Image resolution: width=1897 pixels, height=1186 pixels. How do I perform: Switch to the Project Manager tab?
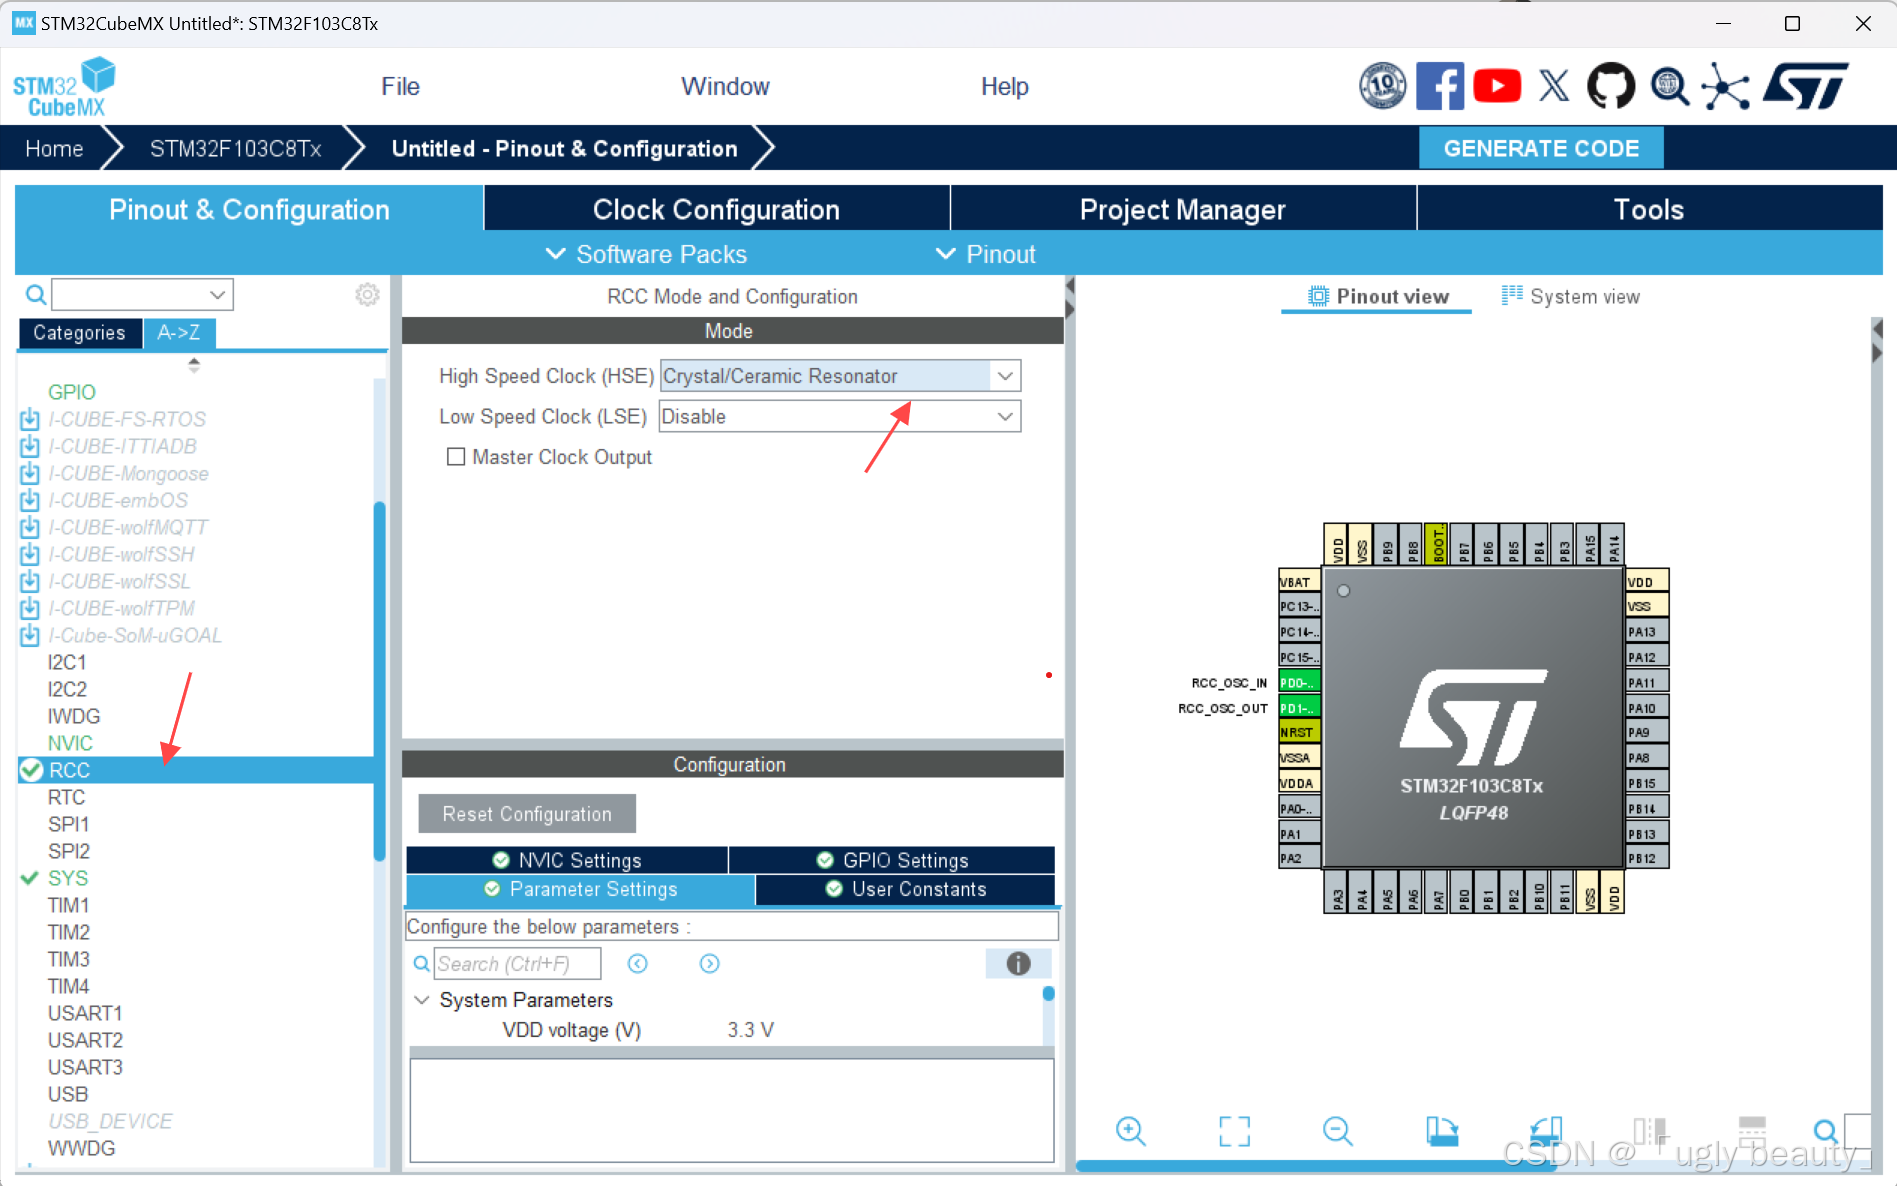(1183, 209)
